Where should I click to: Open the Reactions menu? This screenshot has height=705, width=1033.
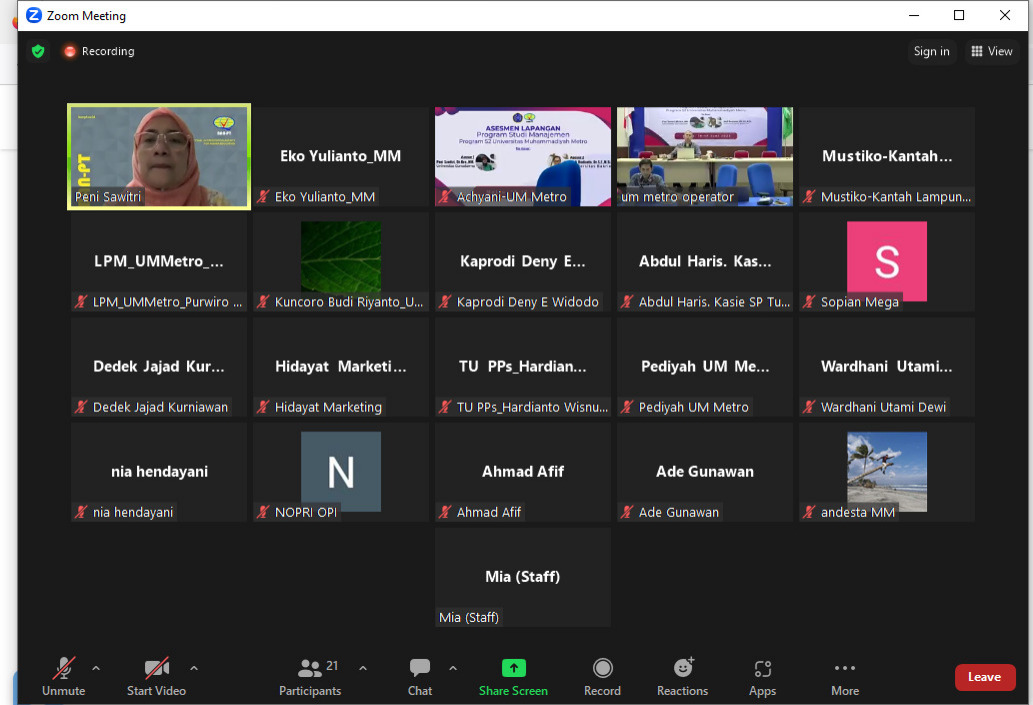682,675
